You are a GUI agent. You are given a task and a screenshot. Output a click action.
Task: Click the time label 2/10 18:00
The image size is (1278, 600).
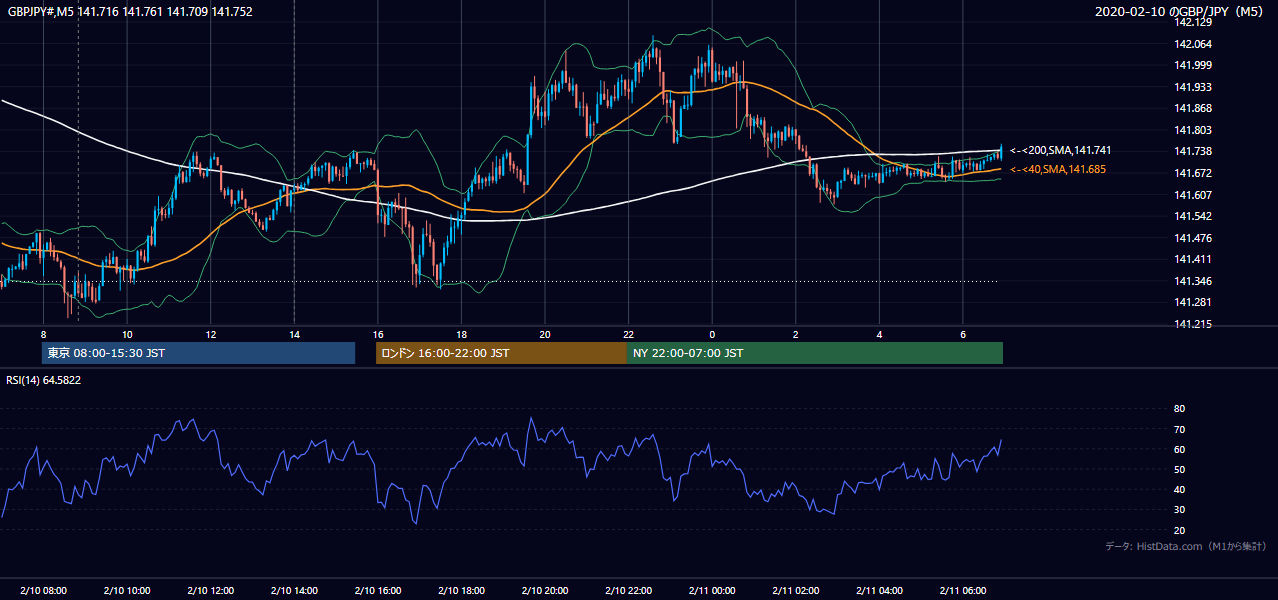pos(461,591)
